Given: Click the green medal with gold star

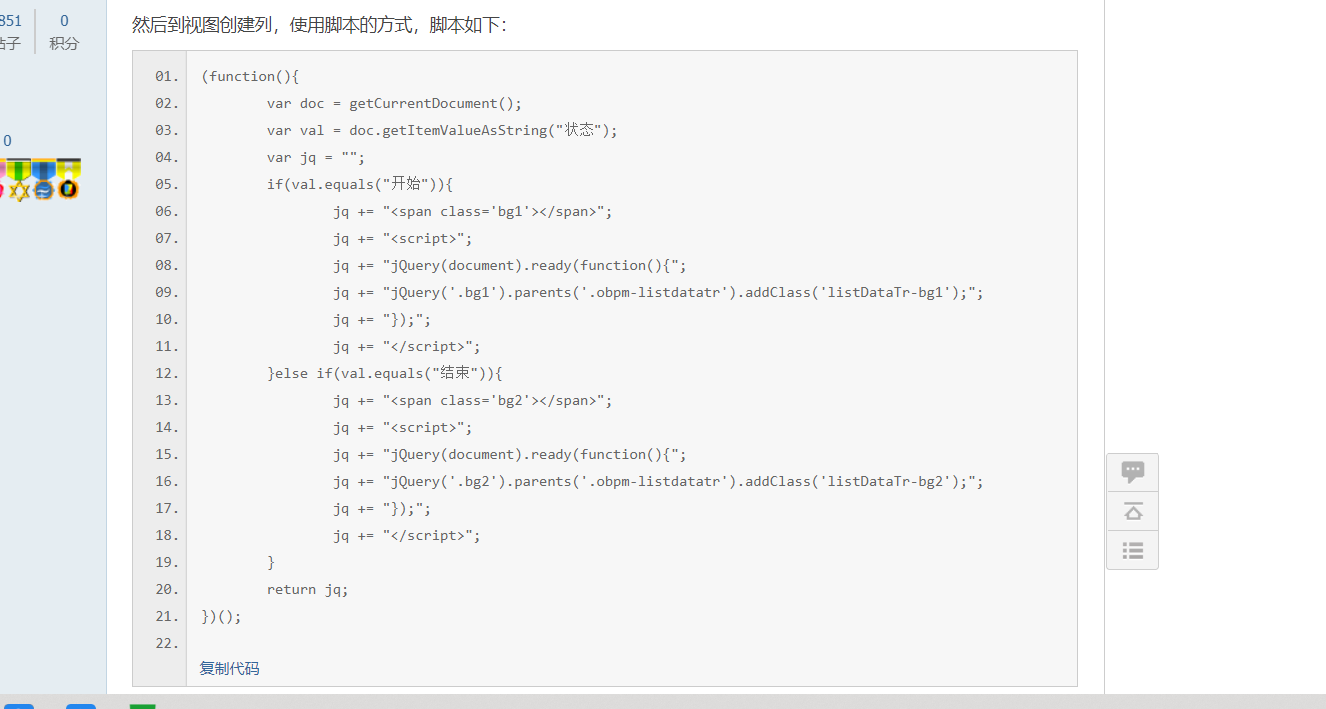Looking at the screenshot, I should (x=19, y=180).
